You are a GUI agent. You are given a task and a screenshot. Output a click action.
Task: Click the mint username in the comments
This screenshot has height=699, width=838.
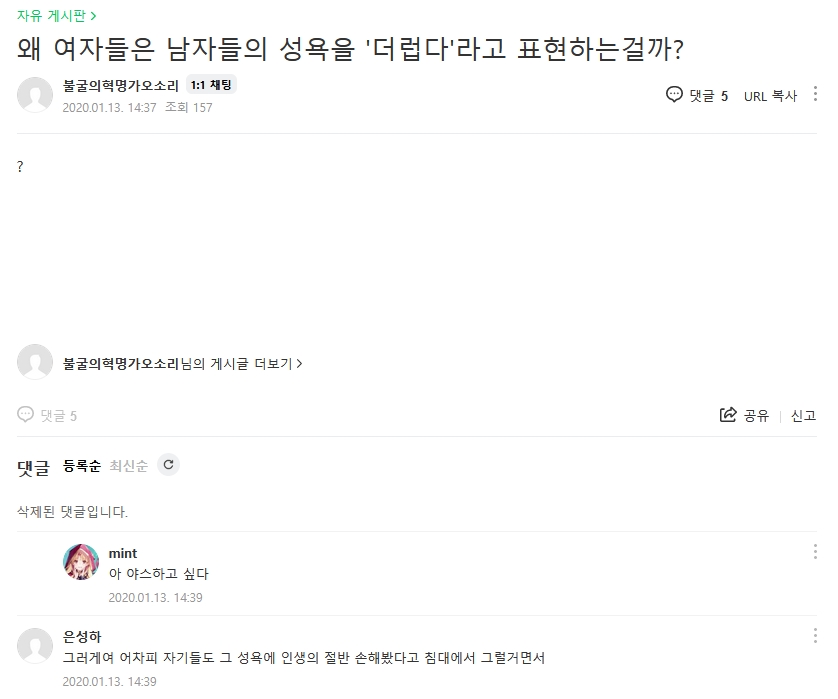click(123, 553)
